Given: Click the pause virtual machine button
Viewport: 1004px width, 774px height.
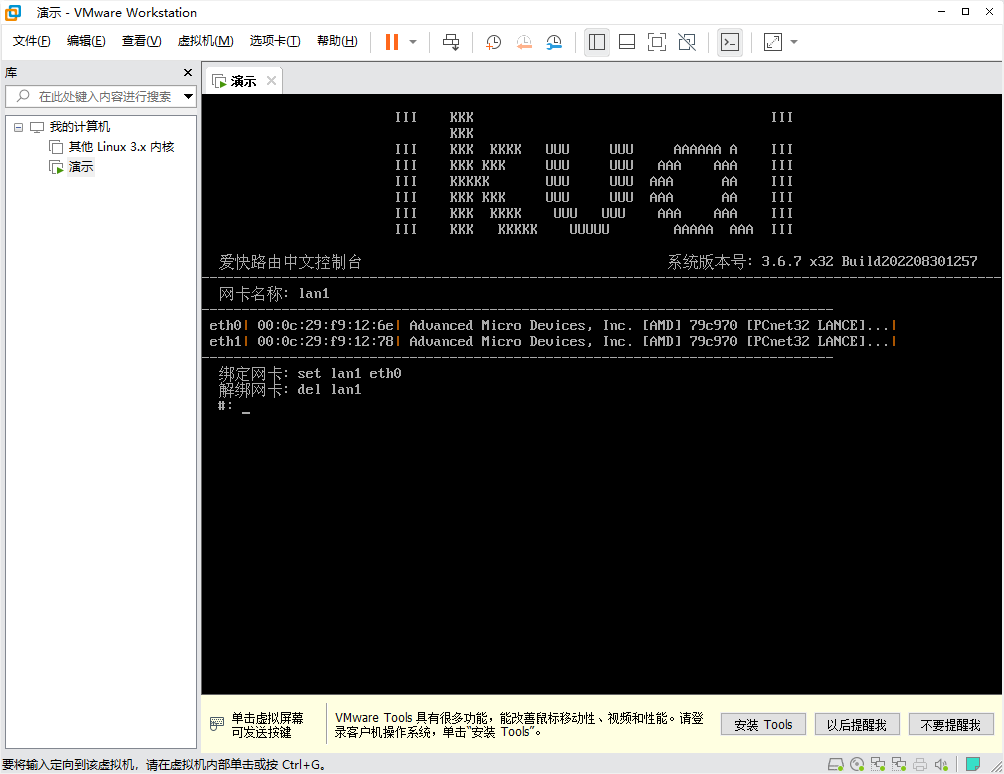Looking at the screenshot, I should point(392,42).
